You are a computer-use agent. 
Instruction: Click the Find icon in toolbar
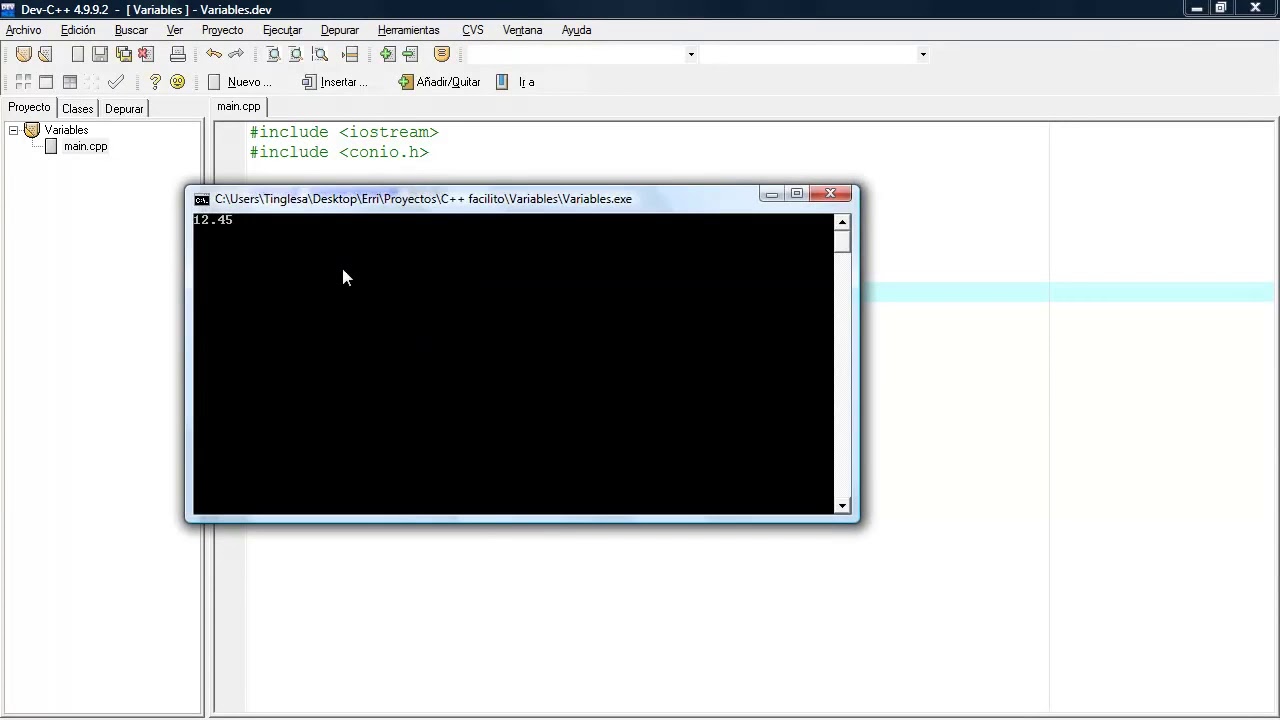coord(273,54)
